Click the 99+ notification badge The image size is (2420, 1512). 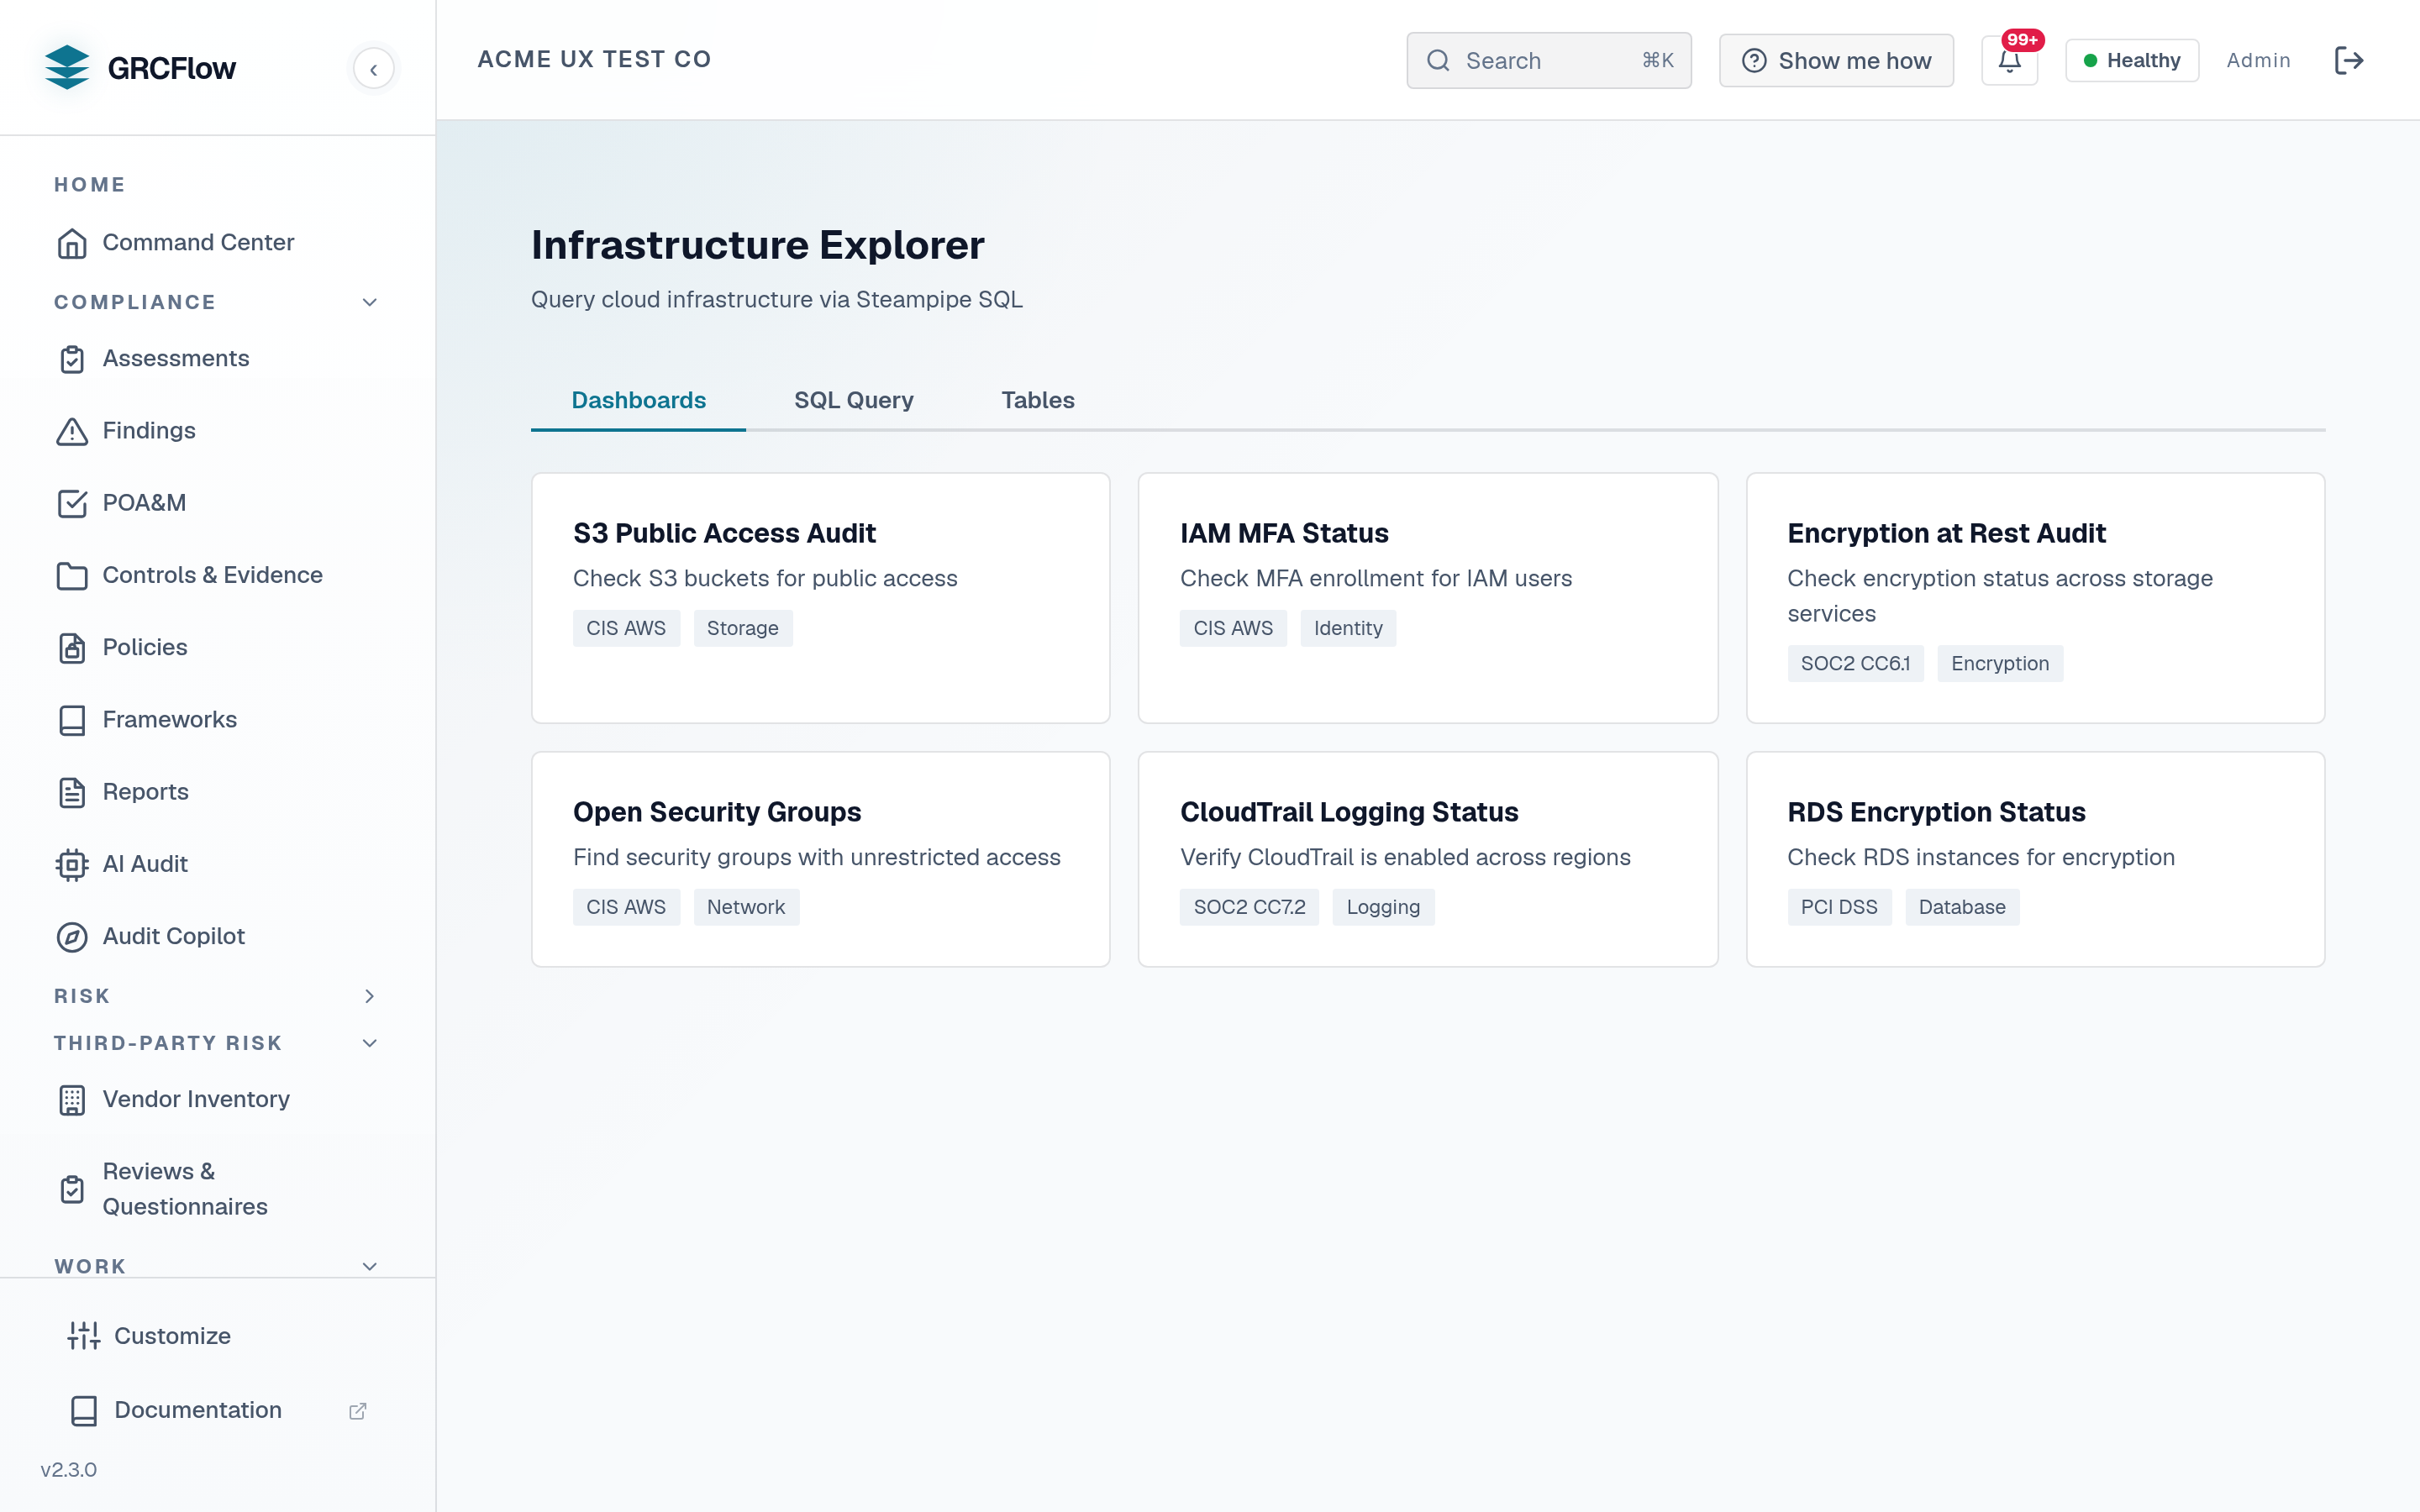2022,40
